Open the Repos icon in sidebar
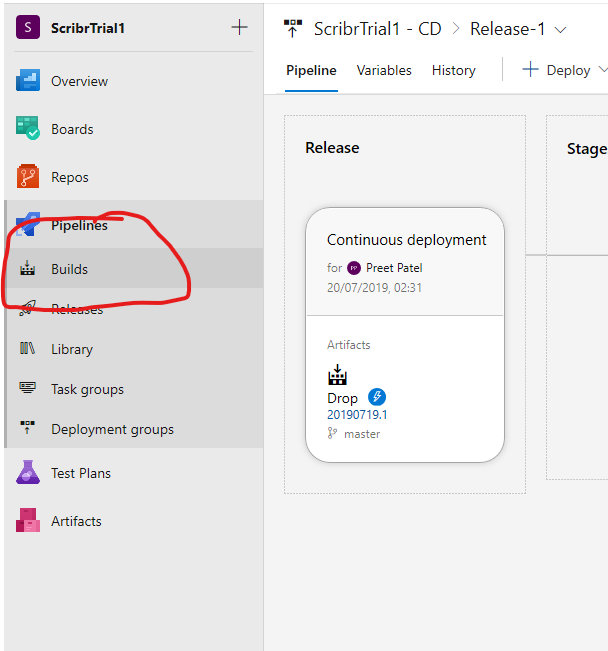Screen dimensions: 608x651 coord(28,176)
